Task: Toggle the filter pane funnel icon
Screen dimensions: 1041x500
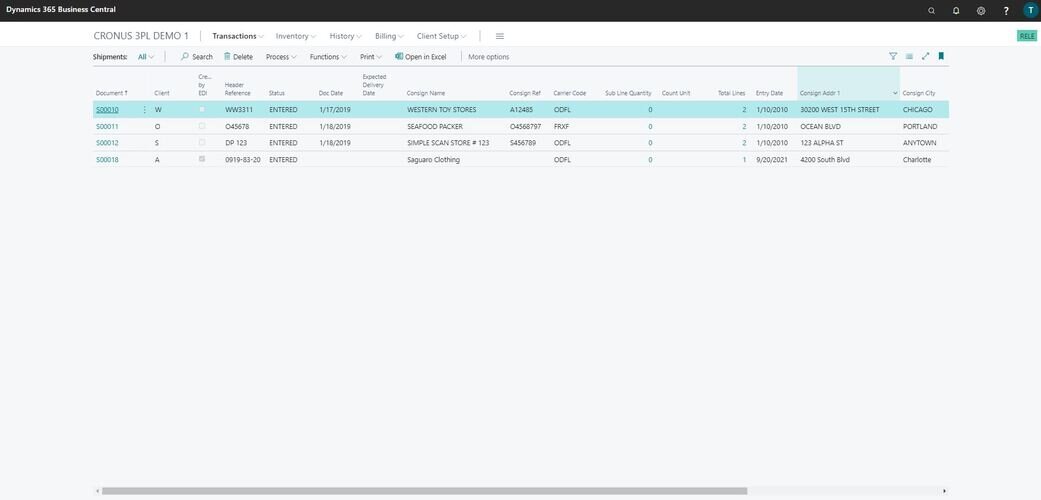Action: [x=893, y=57]
